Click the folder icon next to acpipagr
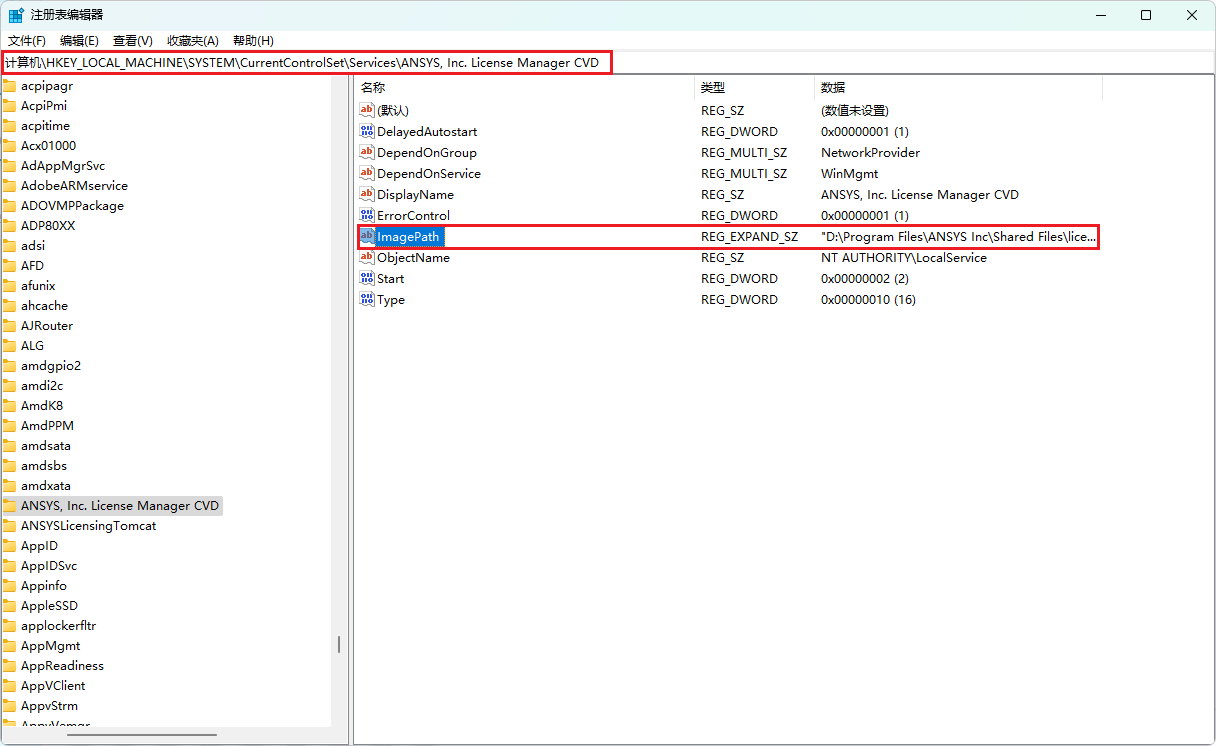Screen dimensions: 1216x746 point(10,86)
